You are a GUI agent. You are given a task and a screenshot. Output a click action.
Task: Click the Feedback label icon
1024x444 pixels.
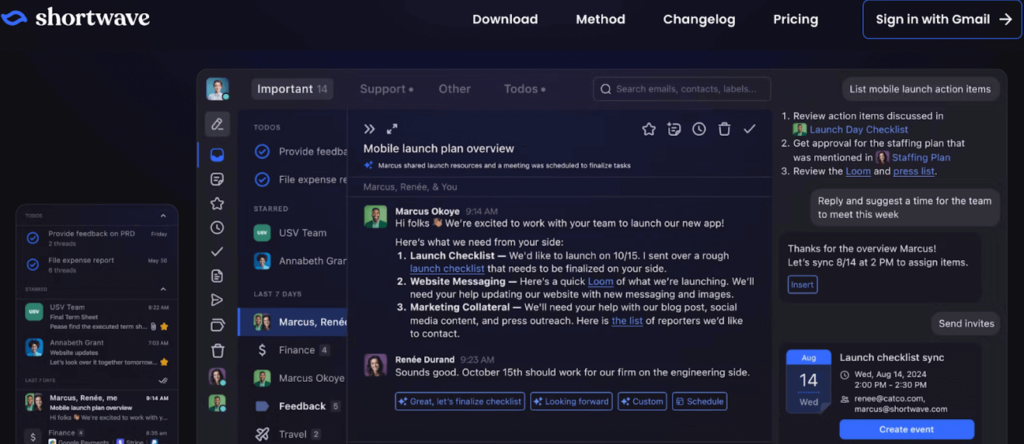point(262,406)
